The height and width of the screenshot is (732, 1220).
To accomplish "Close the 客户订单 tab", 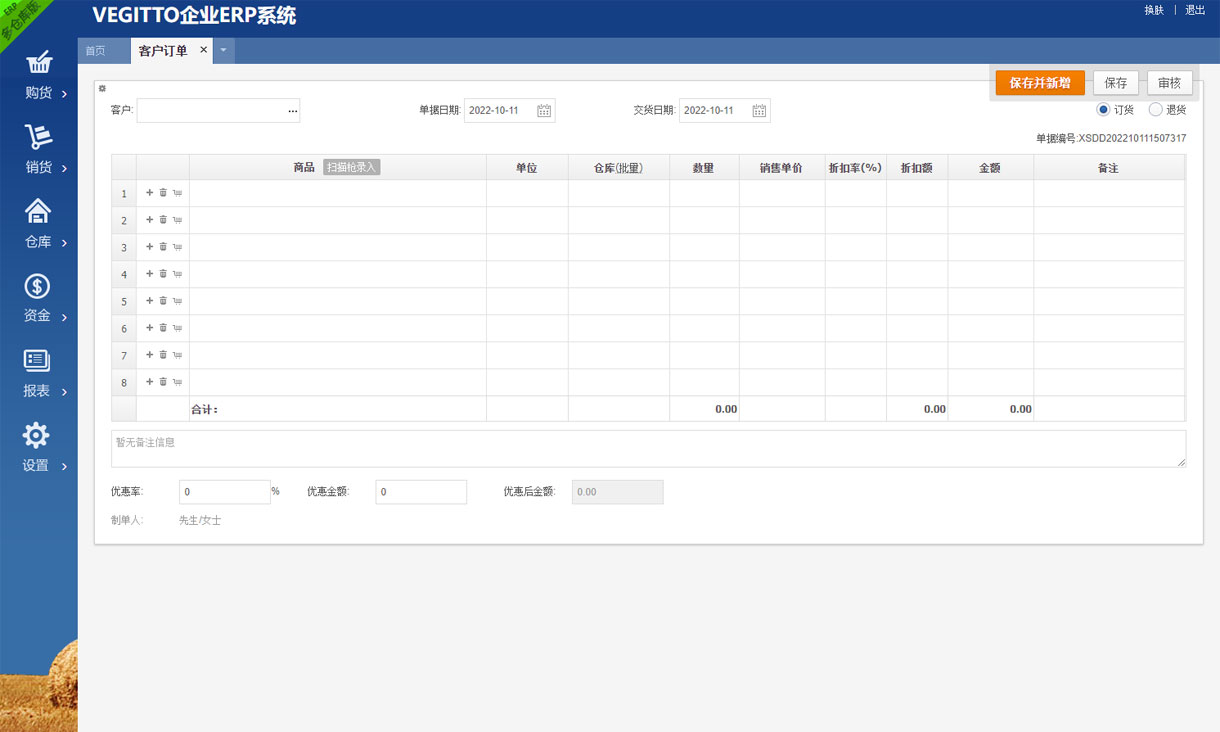I will 204,50.
